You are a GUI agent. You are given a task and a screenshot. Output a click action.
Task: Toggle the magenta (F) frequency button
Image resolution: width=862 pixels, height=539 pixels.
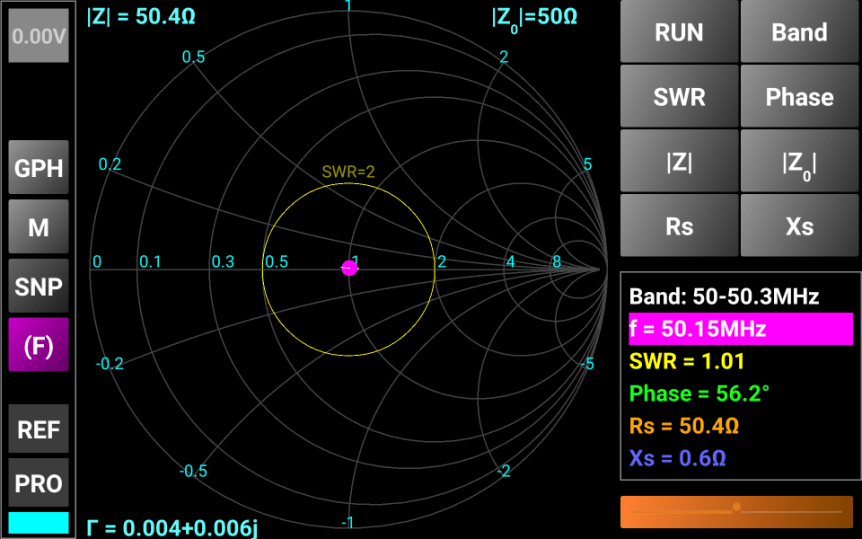pyautogui.click(x=39, y=345)
